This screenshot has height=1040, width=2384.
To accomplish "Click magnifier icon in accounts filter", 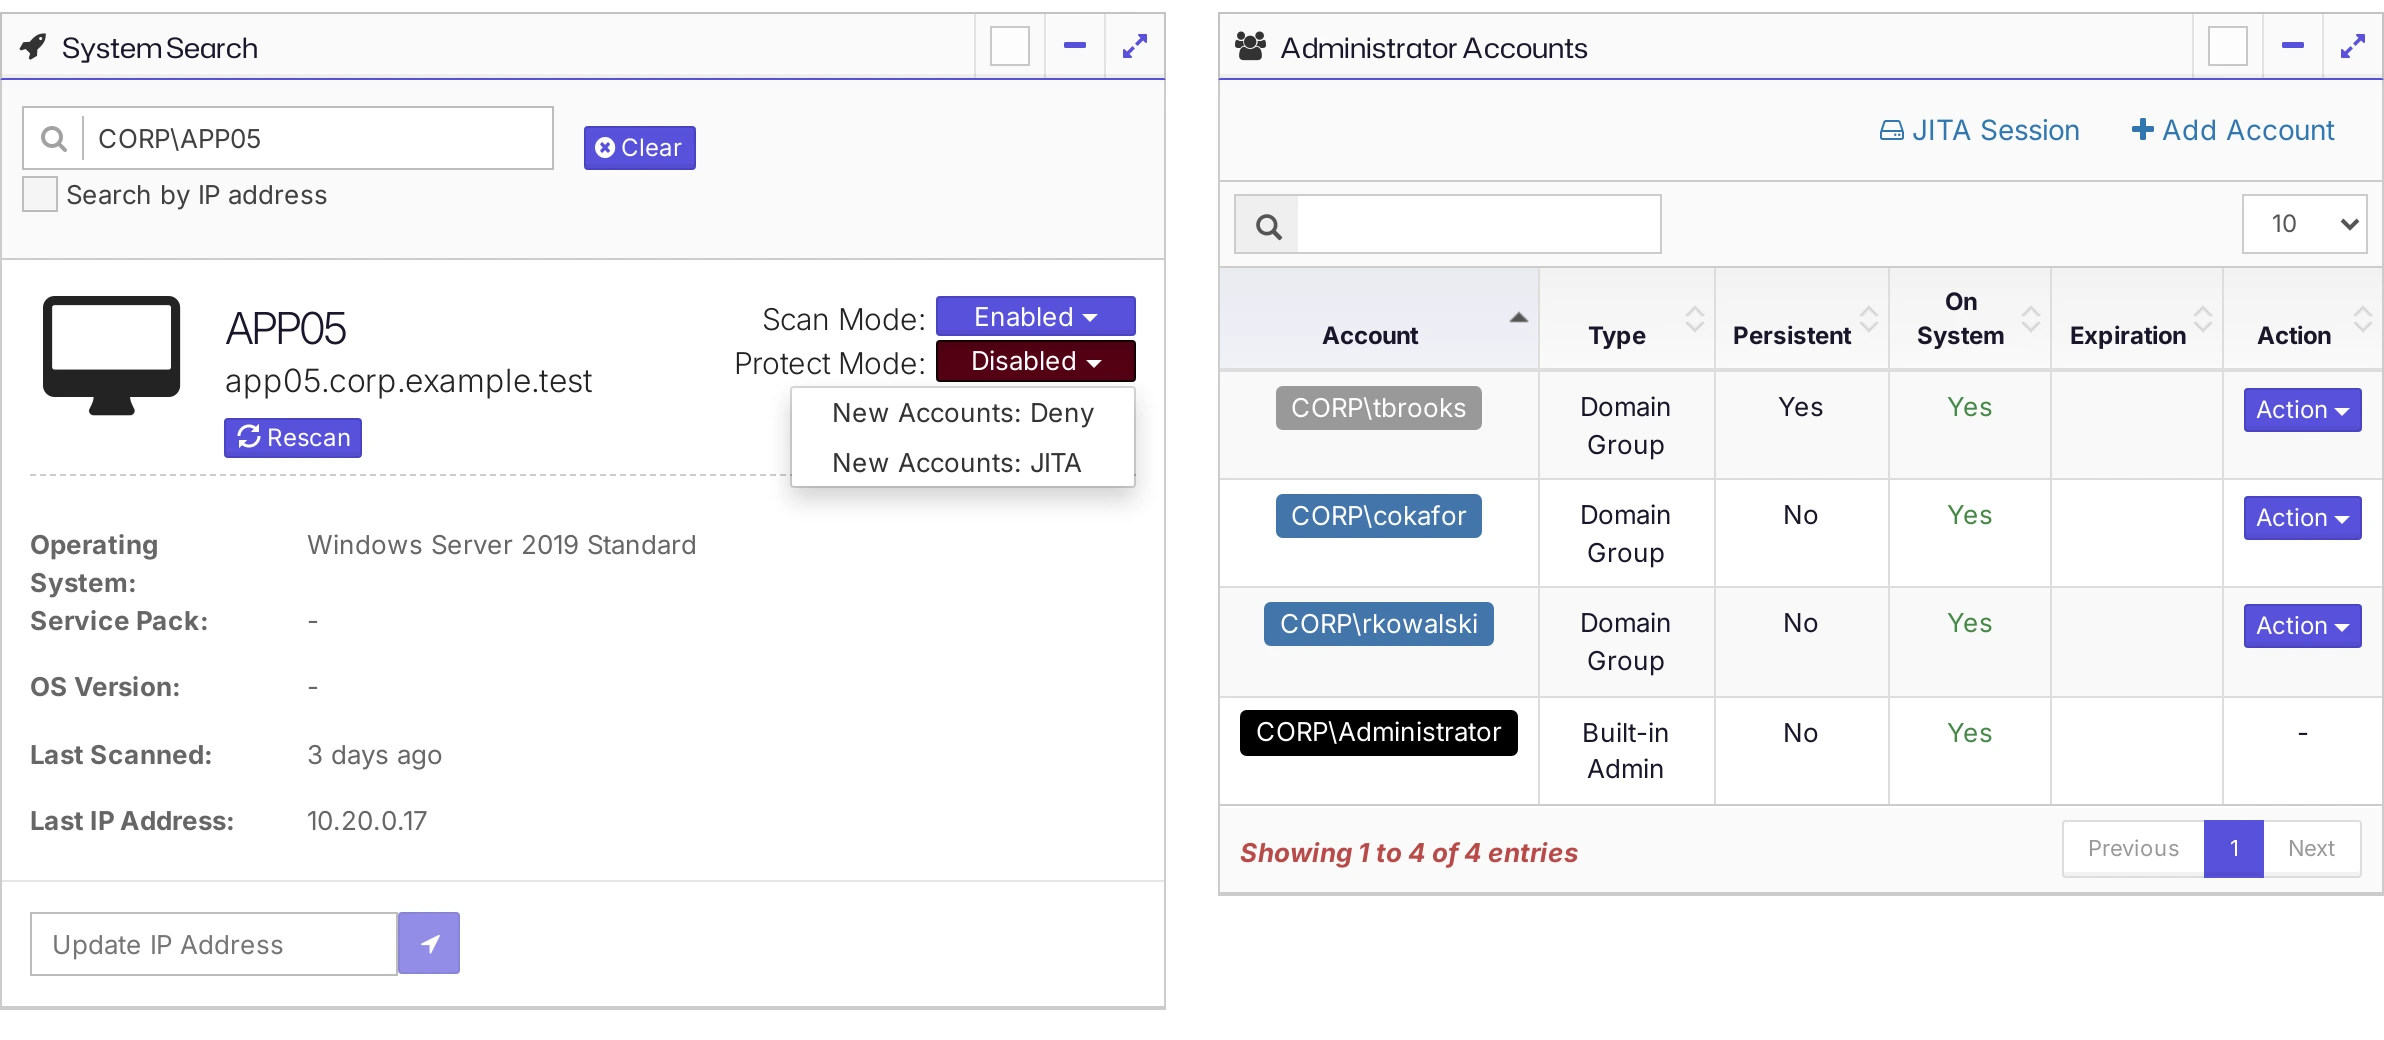I will click(1268, 227).
